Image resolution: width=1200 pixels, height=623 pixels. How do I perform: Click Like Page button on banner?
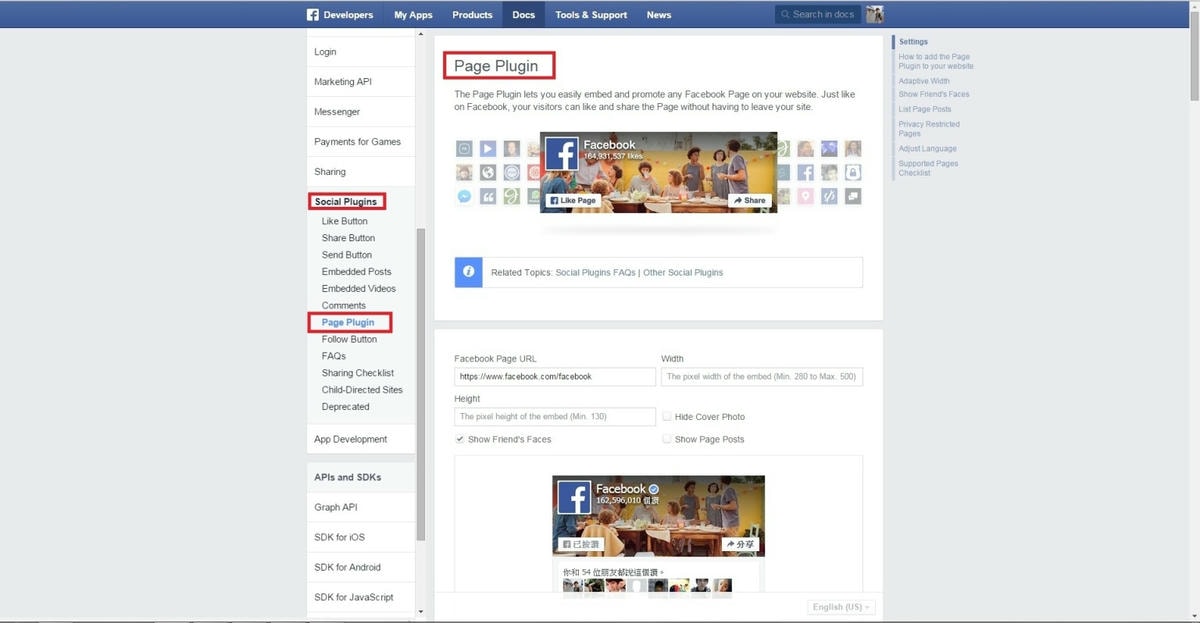coord(573,200)
